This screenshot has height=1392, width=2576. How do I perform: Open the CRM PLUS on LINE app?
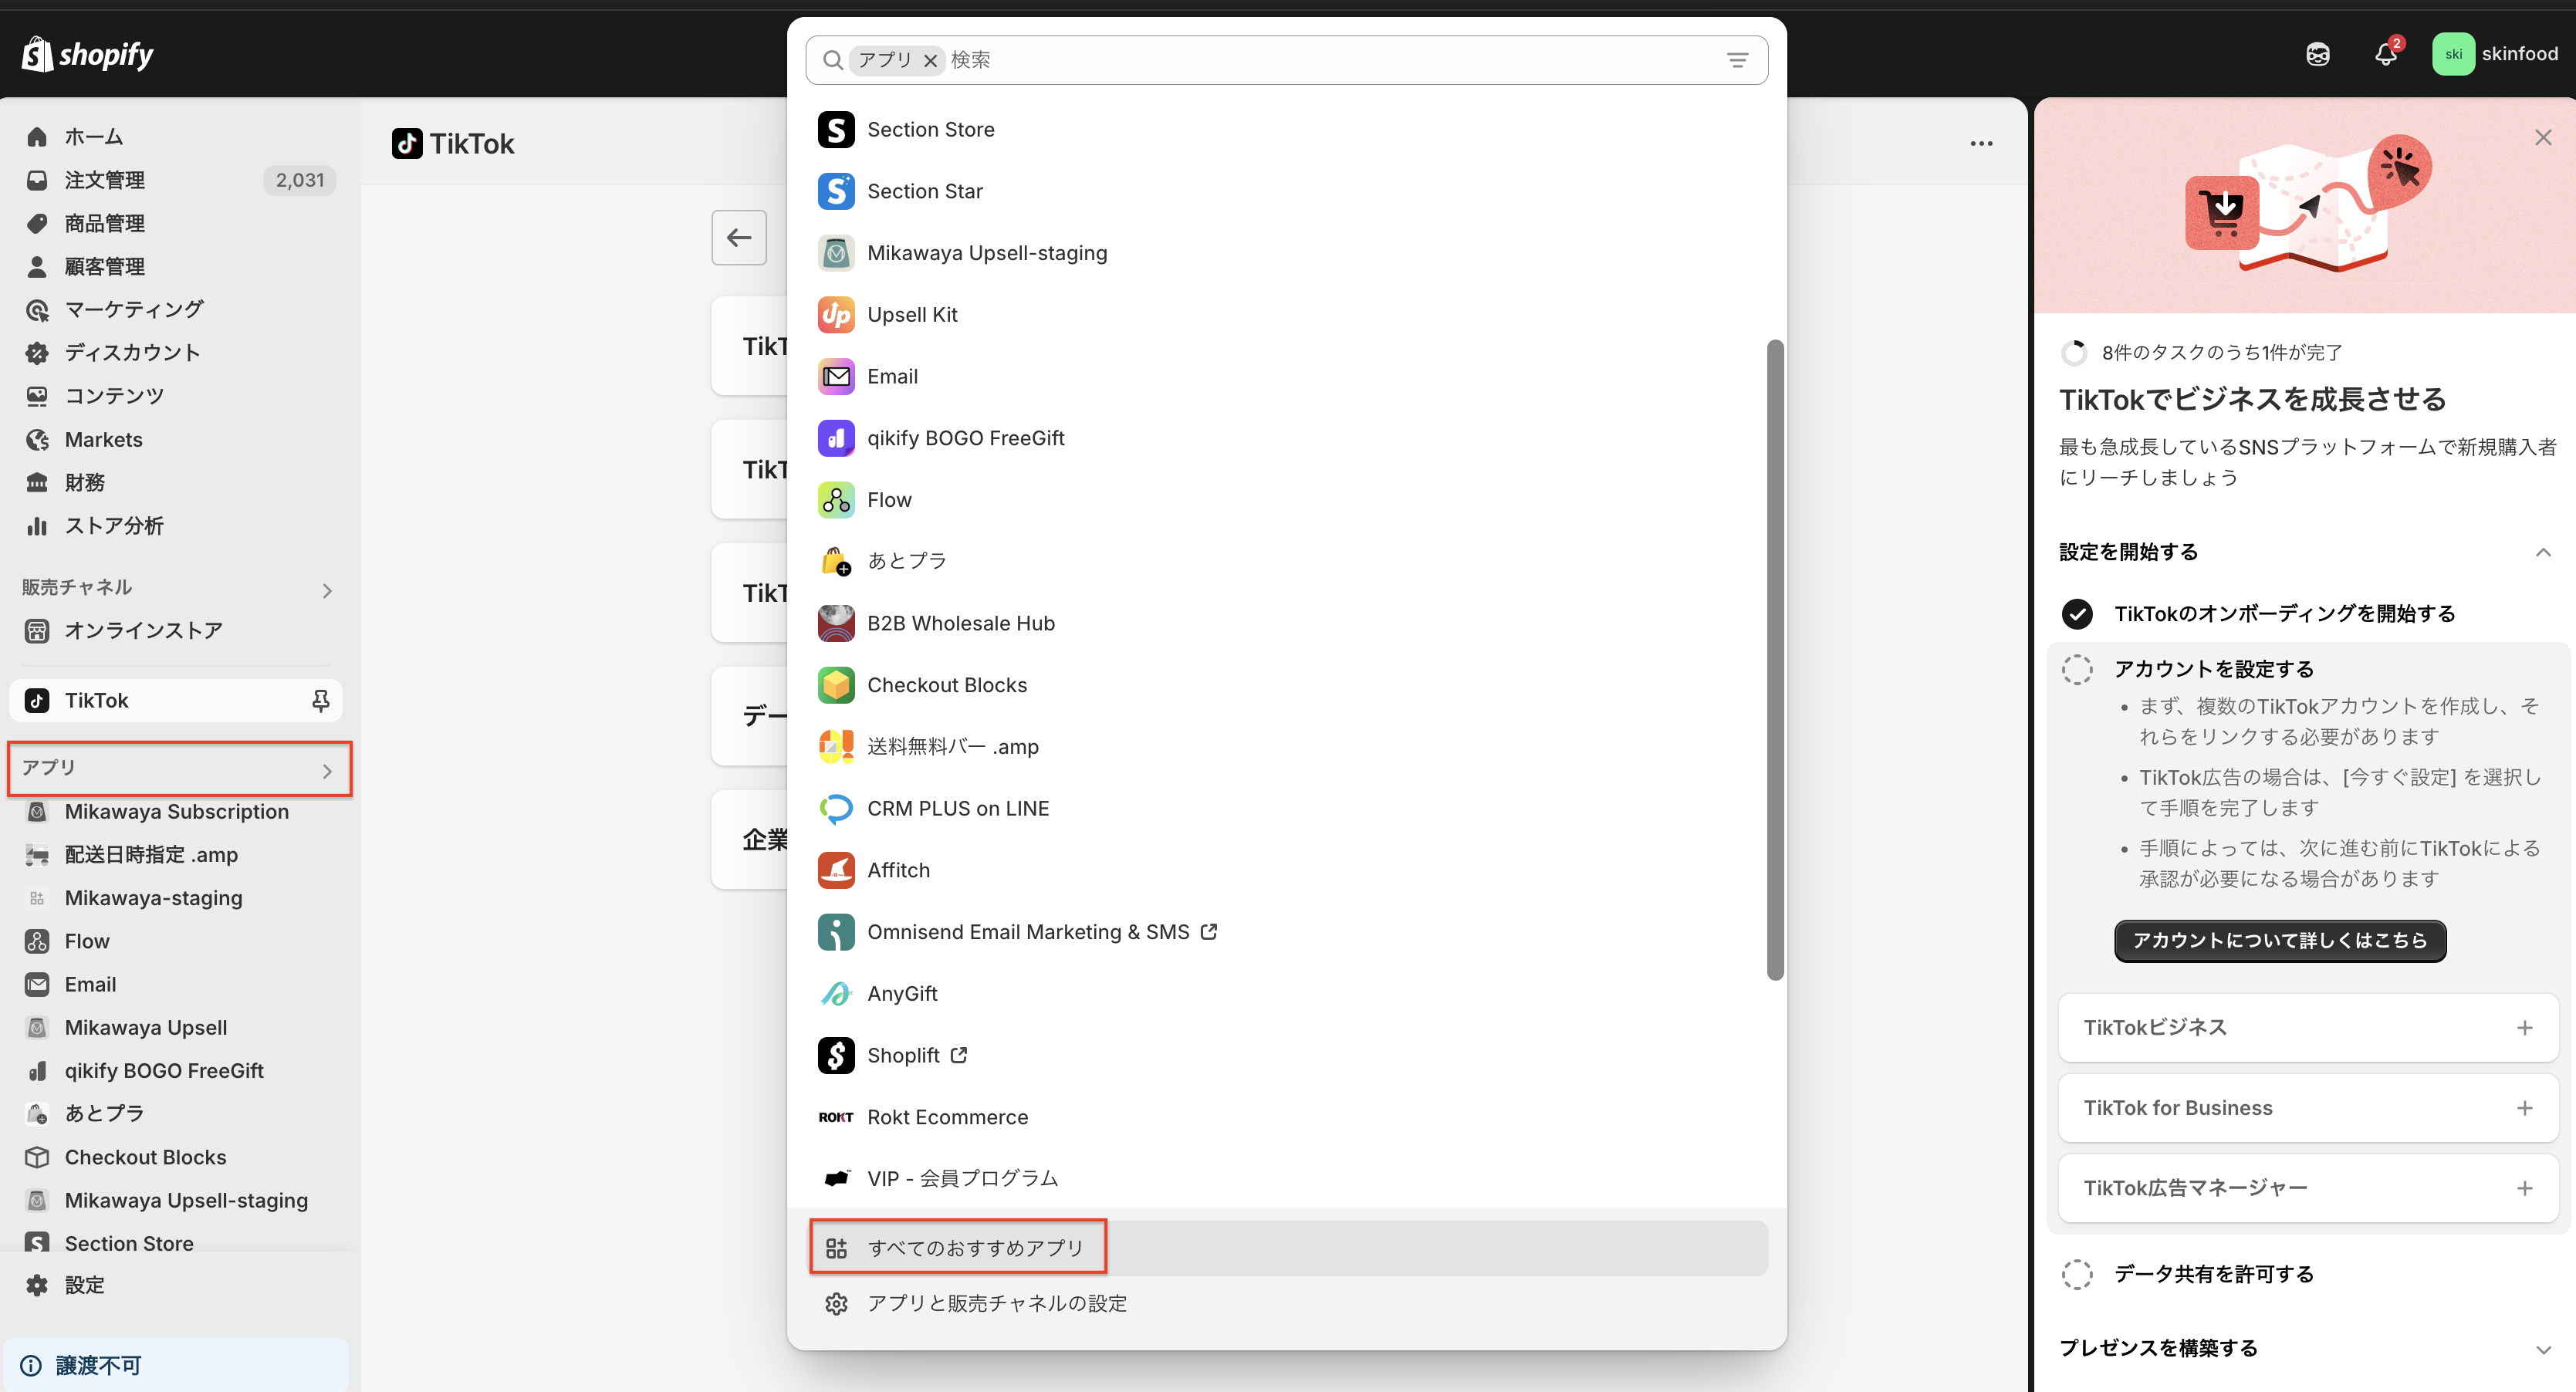[1286, 808]
